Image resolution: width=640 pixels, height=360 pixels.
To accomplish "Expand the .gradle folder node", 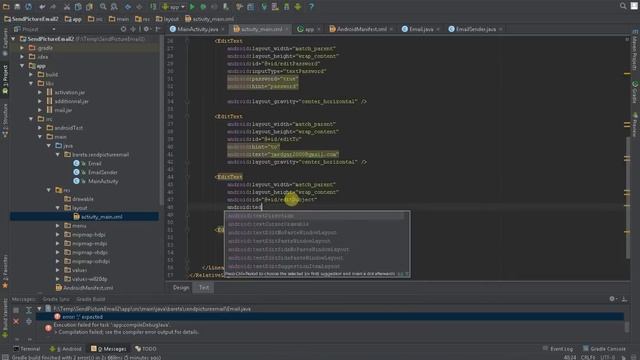I will click(22, 48).
